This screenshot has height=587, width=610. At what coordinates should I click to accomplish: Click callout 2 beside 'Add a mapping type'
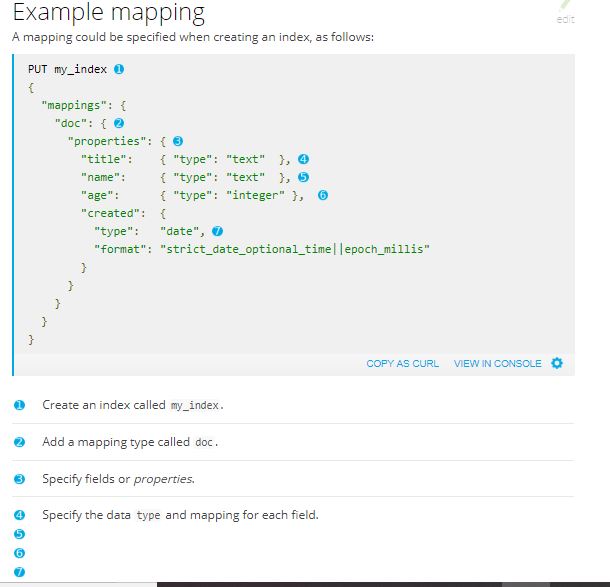(19, 442)
